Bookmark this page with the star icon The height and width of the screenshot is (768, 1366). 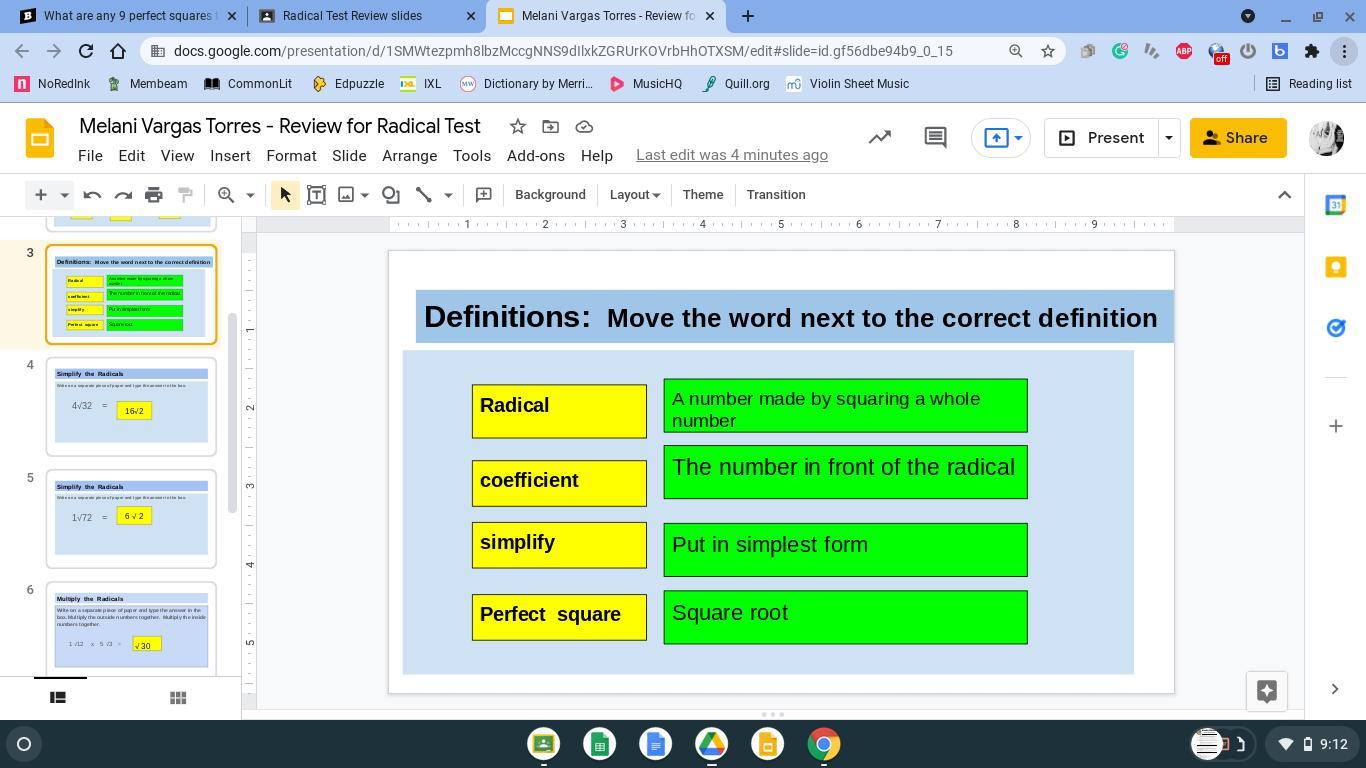point(1048,51)
